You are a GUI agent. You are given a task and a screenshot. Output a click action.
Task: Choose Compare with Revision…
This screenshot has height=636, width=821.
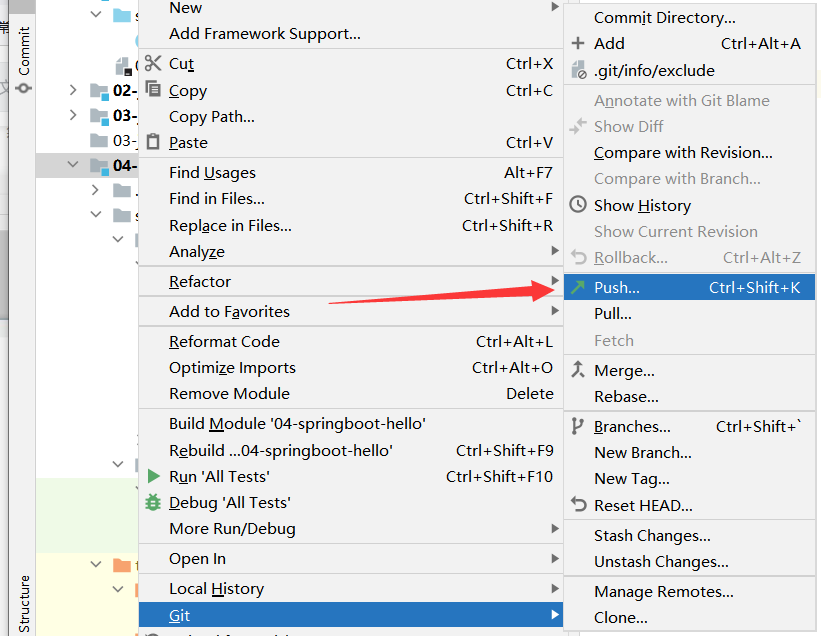pos(690,152)
